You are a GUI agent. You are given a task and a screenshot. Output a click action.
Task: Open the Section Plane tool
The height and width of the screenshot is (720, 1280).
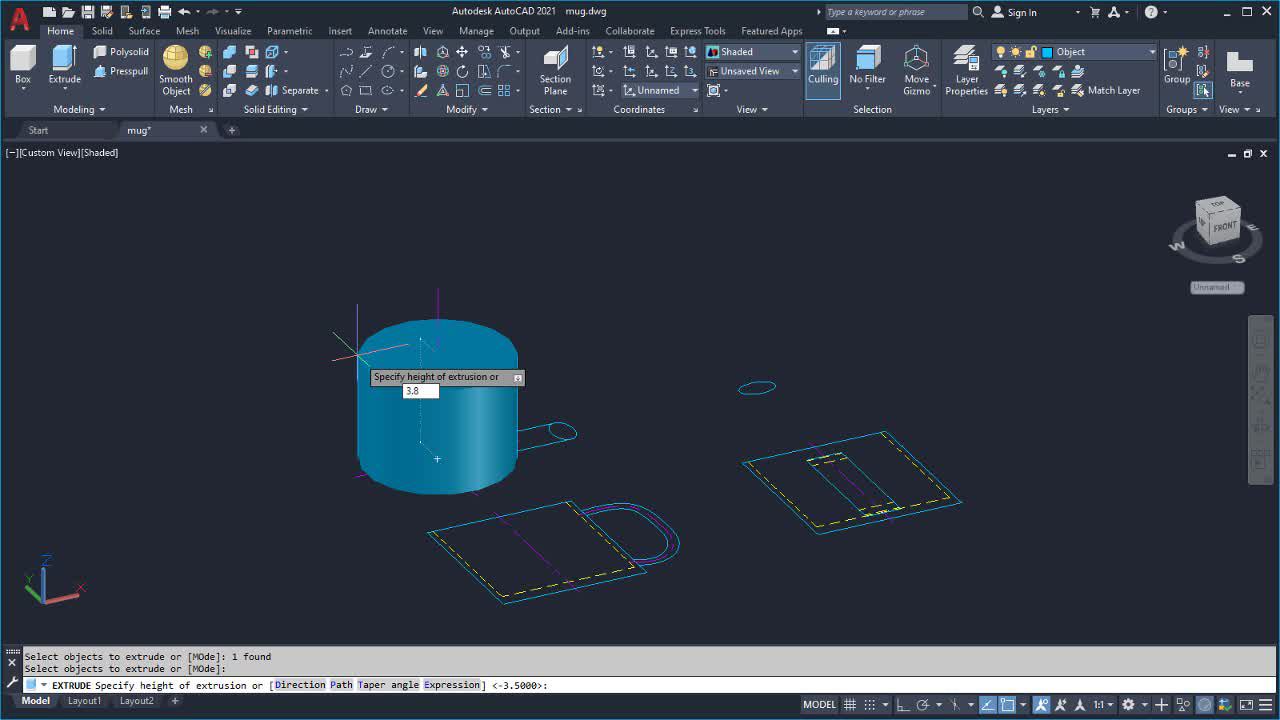pos(555,70)
